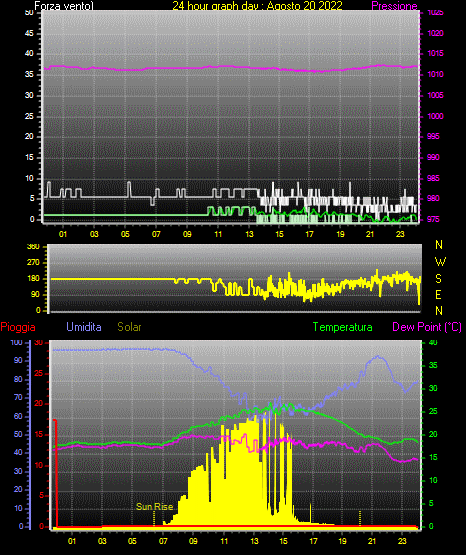The width and height of the screenshot is (466, 555).
Task: Click the Forza vento axis title
Action: pos(64,6)
